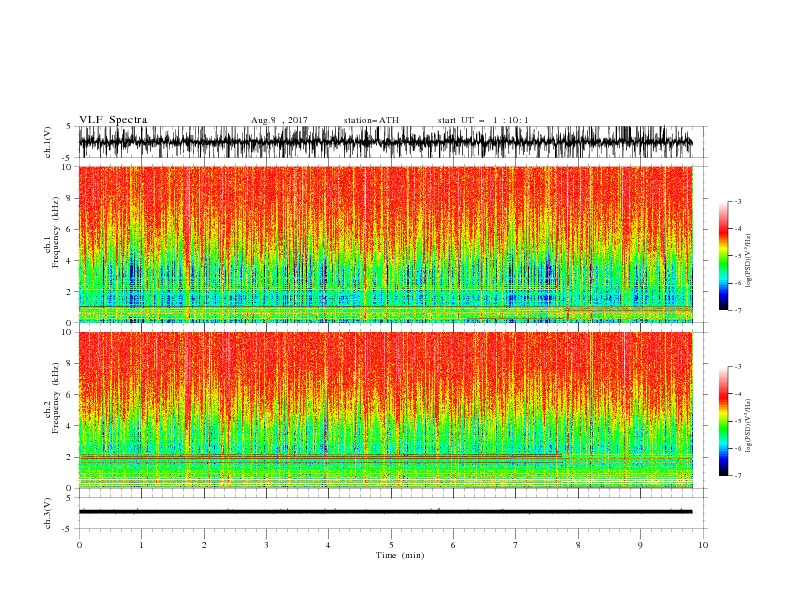Click the "5" voltage tick of ch.3(V) plot
Image resolution: width=792 pixels, height=612 pixels.
(69, 497)
